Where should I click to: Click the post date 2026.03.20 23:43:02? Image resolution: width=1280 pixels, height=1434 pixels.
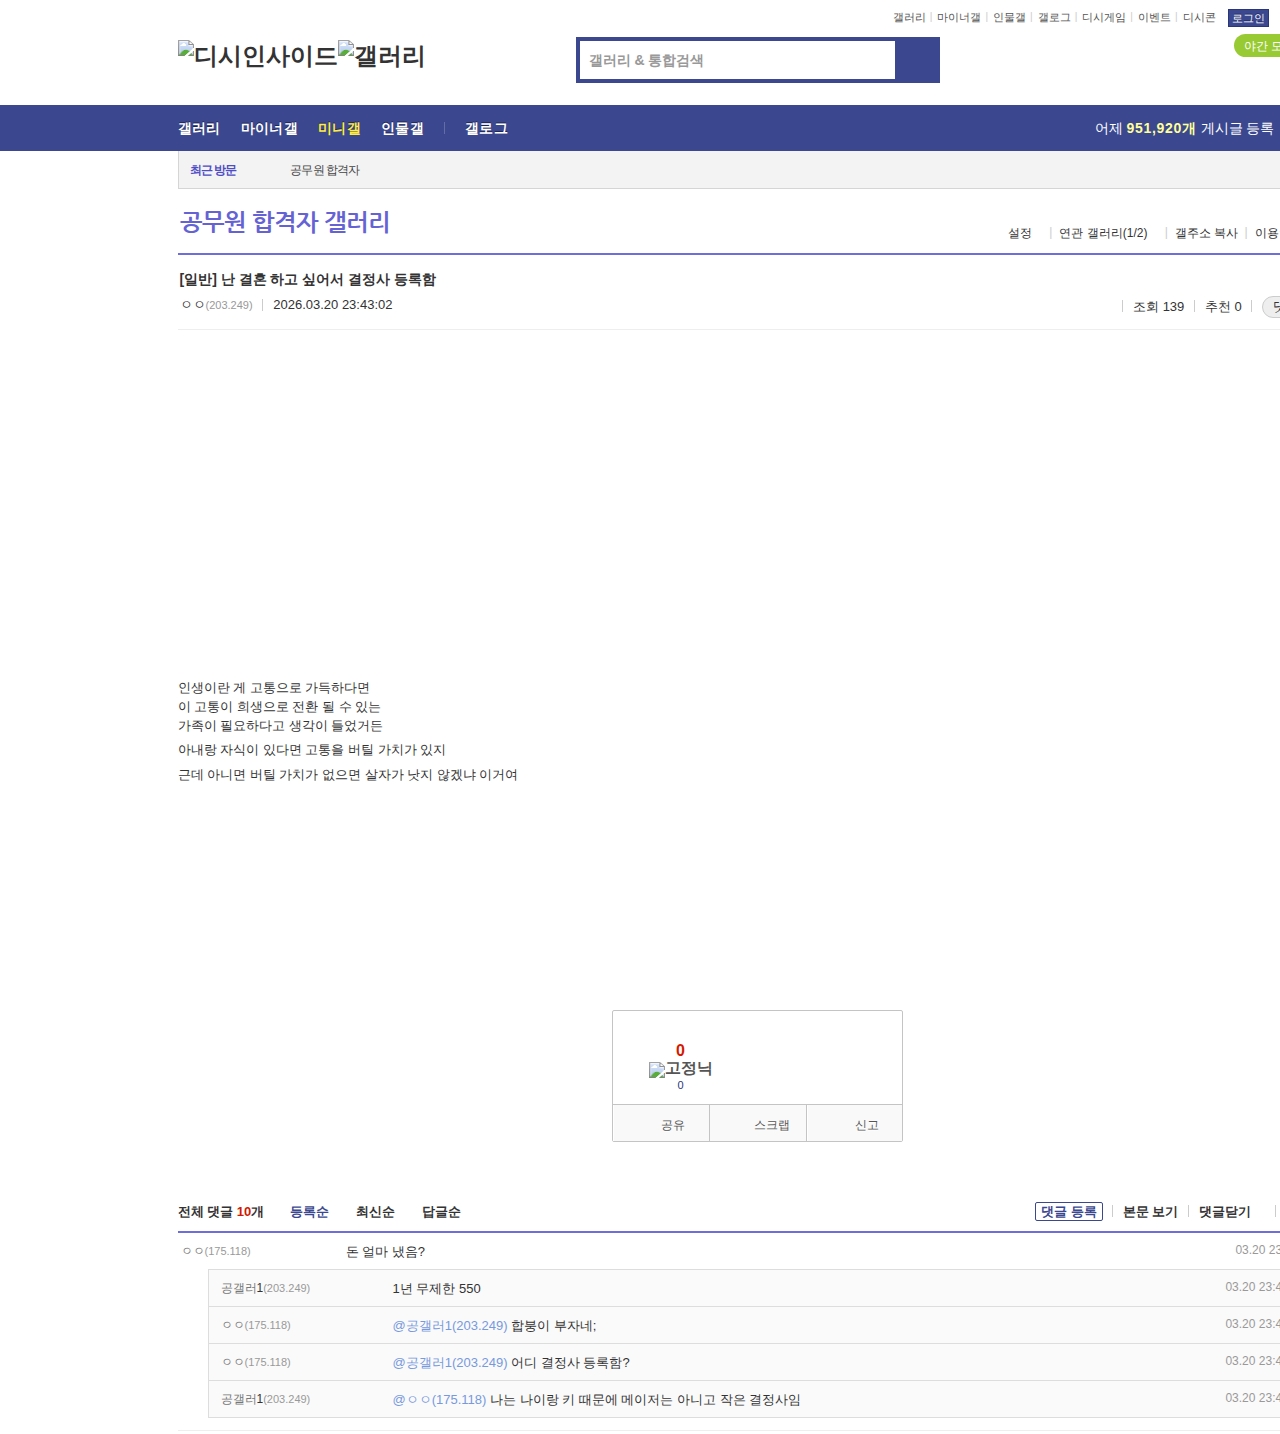(x=333, y=305)
